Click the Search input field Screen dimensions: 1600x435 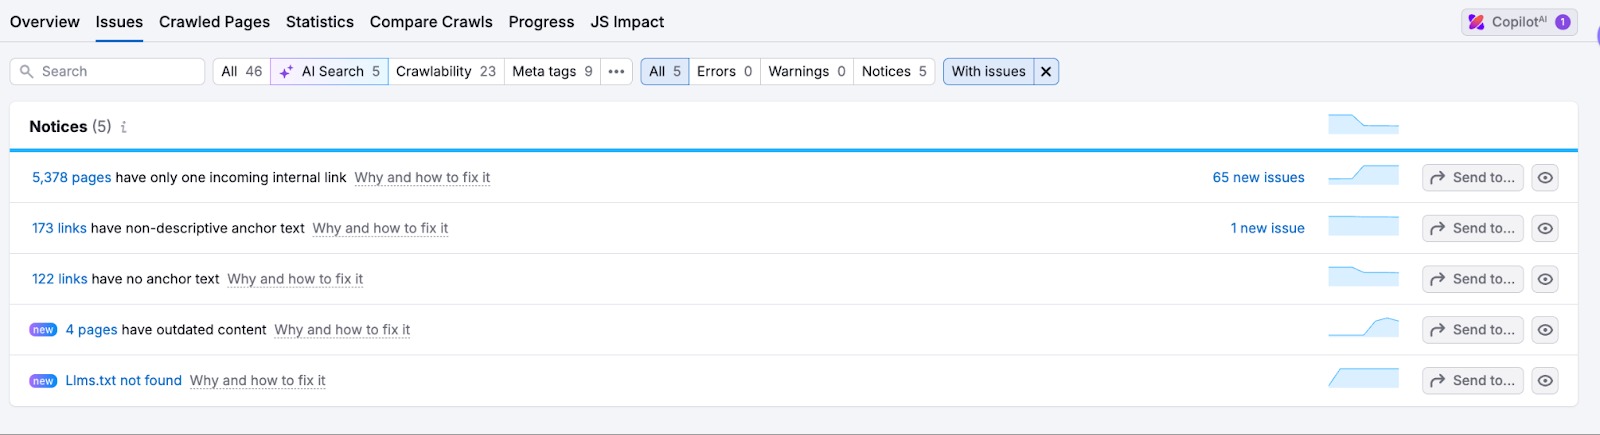107,71
